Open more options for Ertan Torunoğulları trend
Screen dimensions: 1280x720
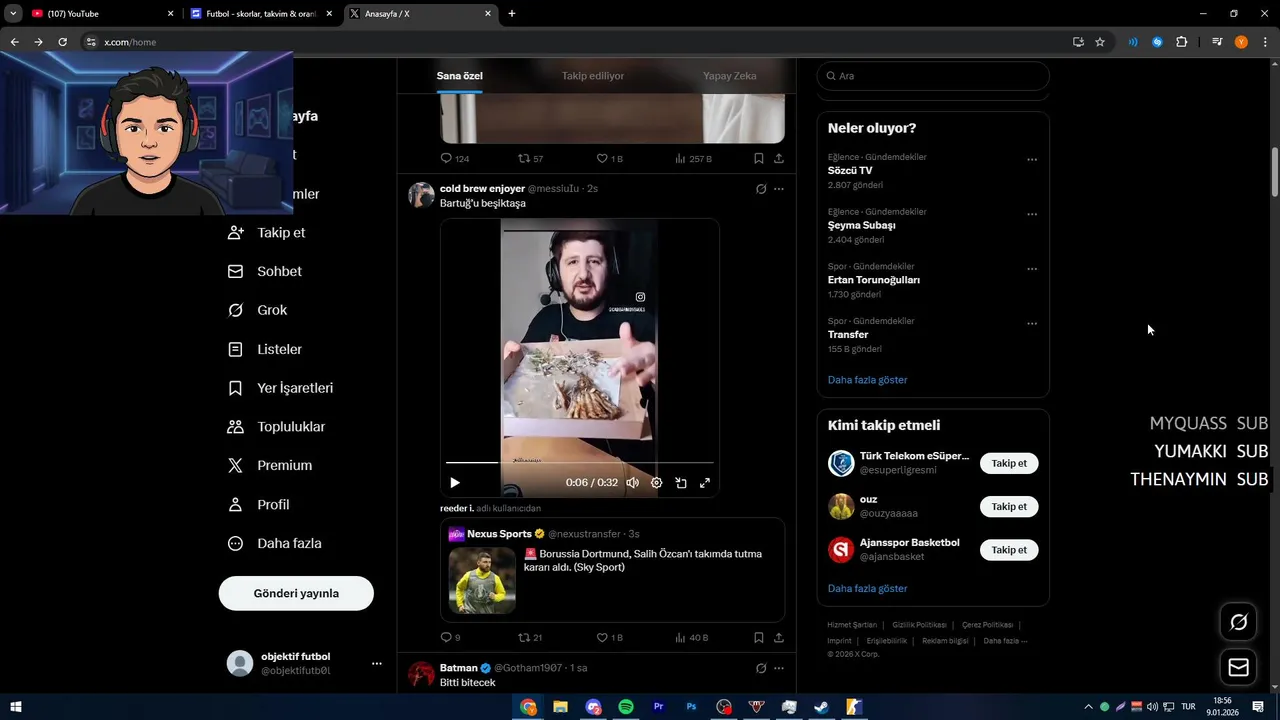(1032, 269)
